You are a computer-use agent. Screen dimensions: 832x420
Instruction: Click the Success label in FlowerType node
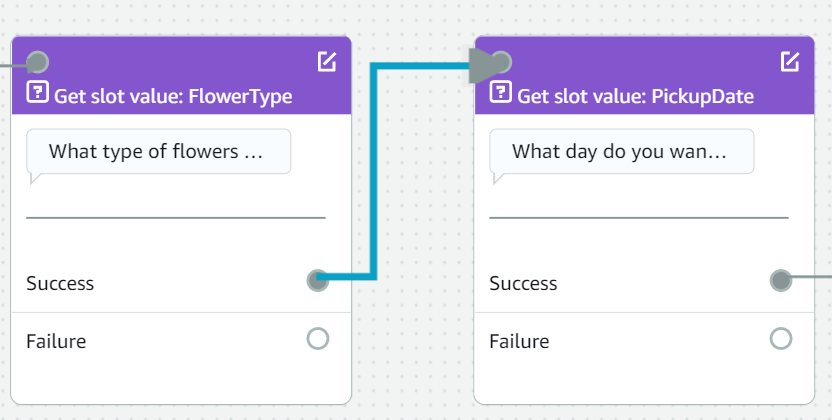[60, 283]
